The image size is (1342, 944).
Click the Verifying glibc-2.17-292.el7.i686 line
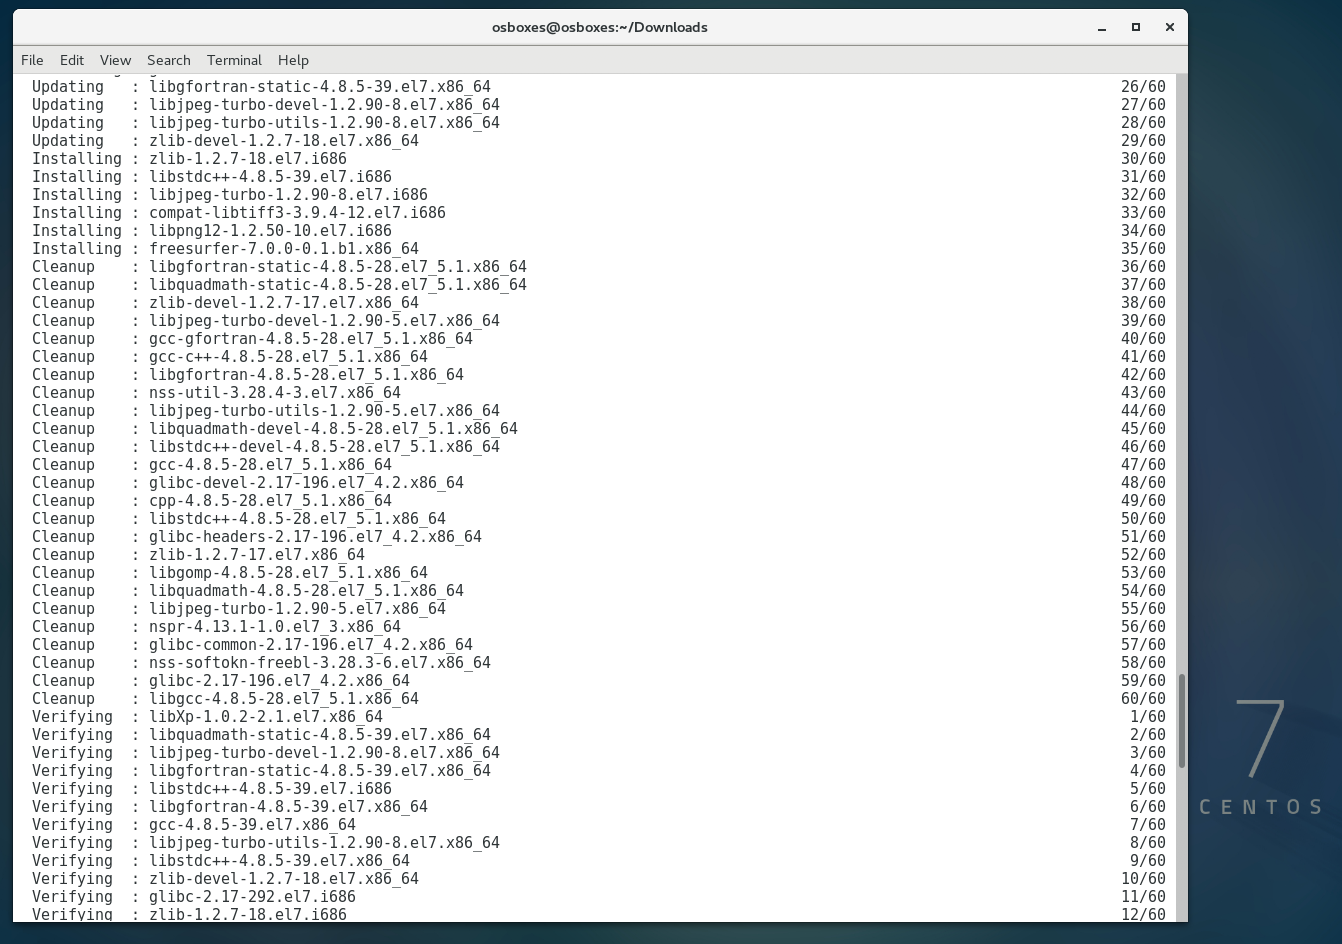coord(252,897)
